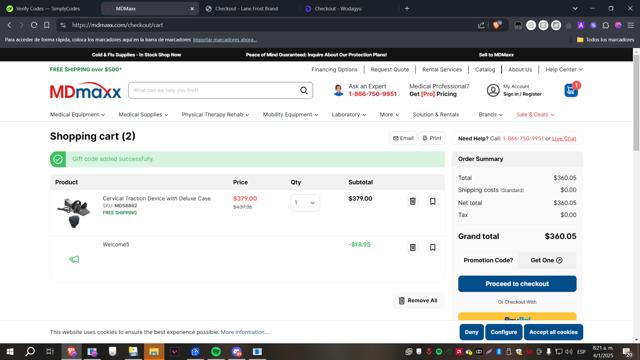This screenshot has width=640, height=360.
Task: Open the Cervical Traction Device product link
Action: tap(157, 198)
